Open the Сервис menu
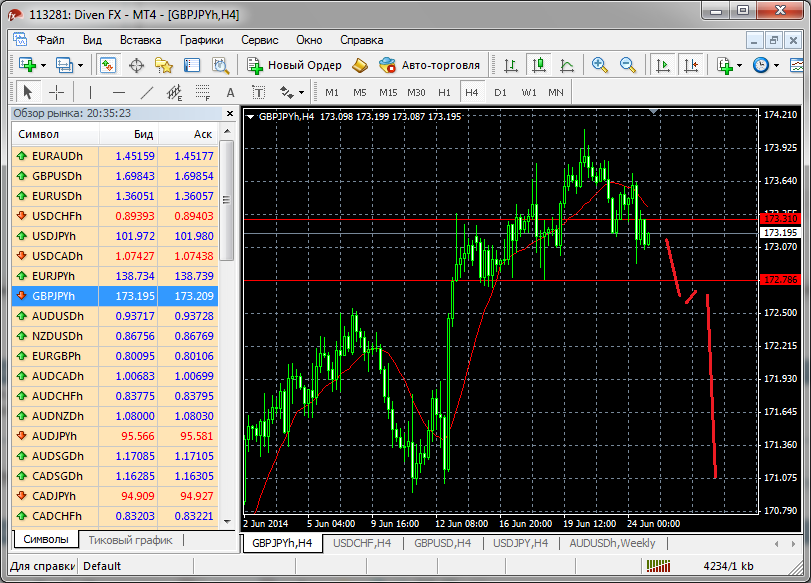Viewport: 811px width, 583px height. (260, 40)
